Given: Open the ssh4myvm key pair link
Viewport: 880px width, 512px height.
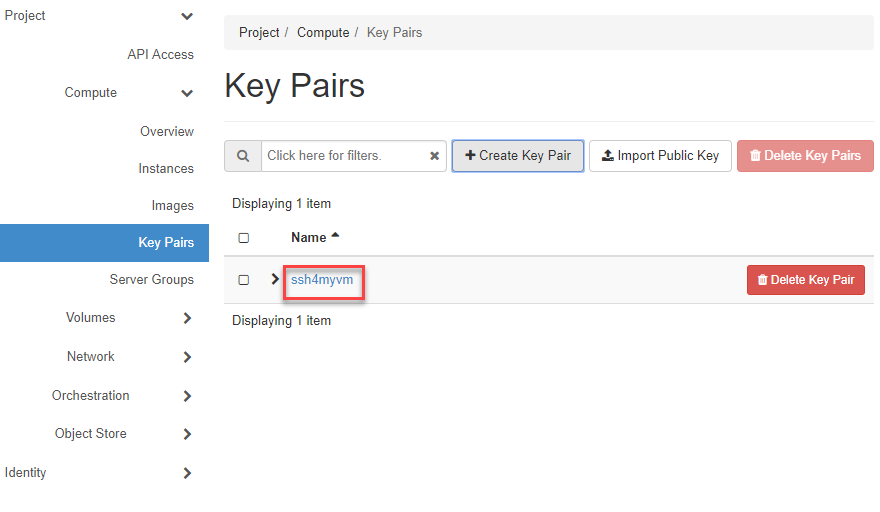Looking at the screenshot, I should tap(322, 280).
